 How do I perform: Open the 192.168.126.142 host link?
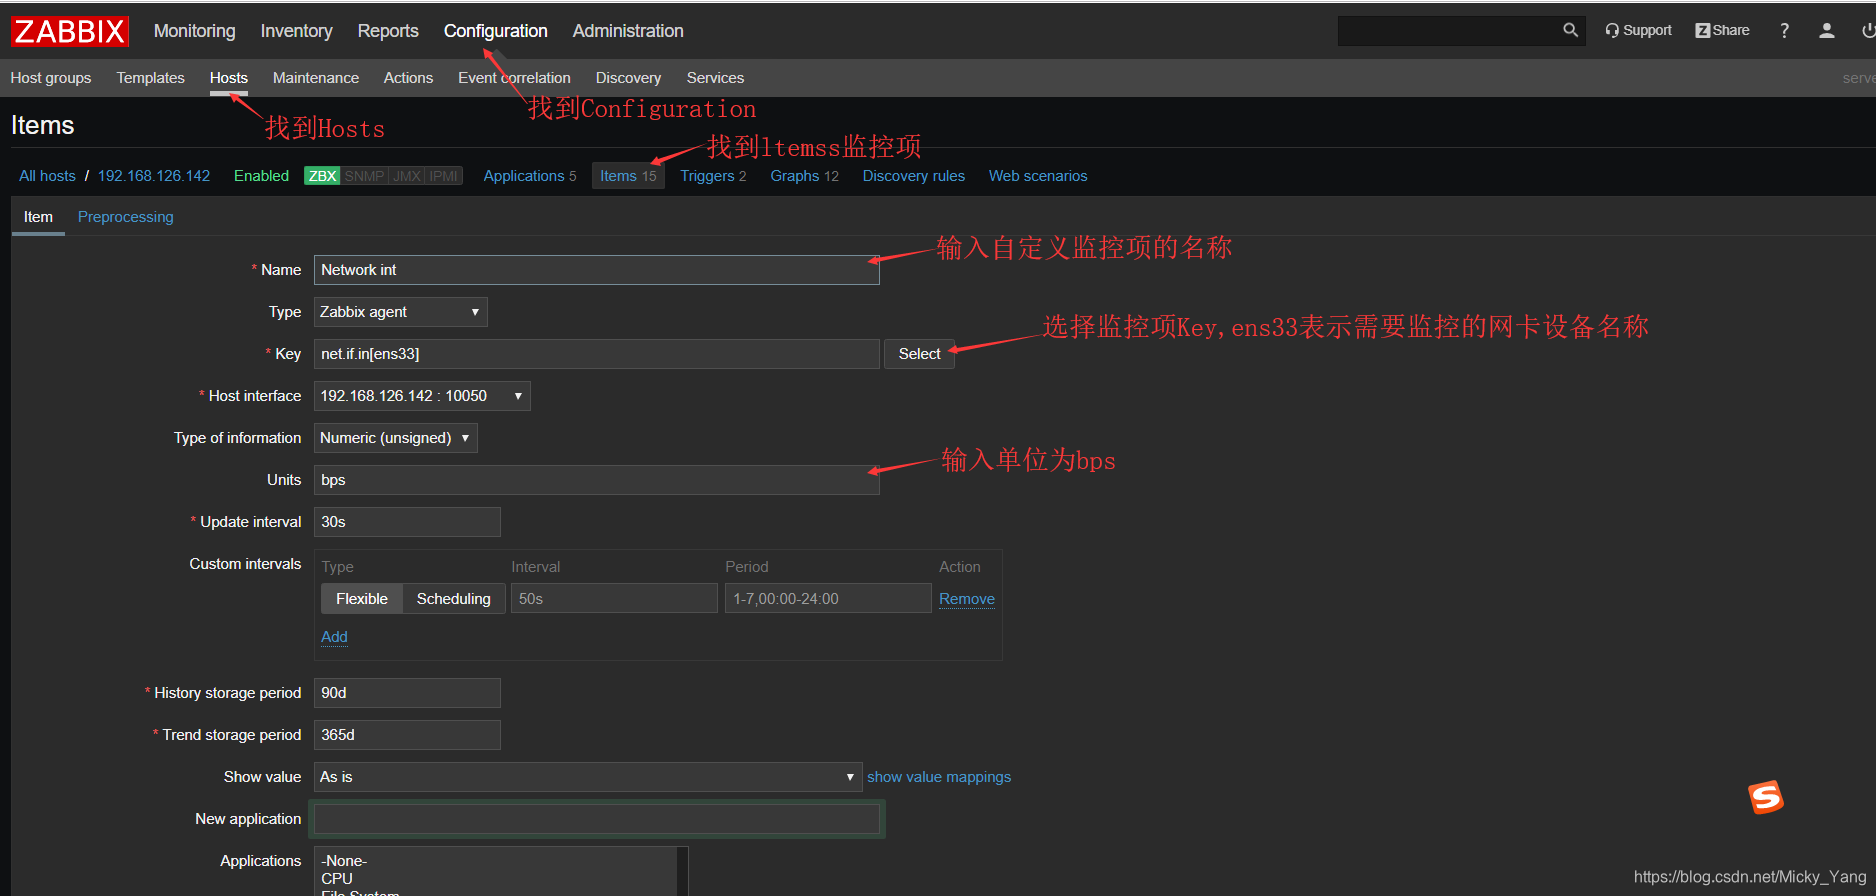coord(154,176)
